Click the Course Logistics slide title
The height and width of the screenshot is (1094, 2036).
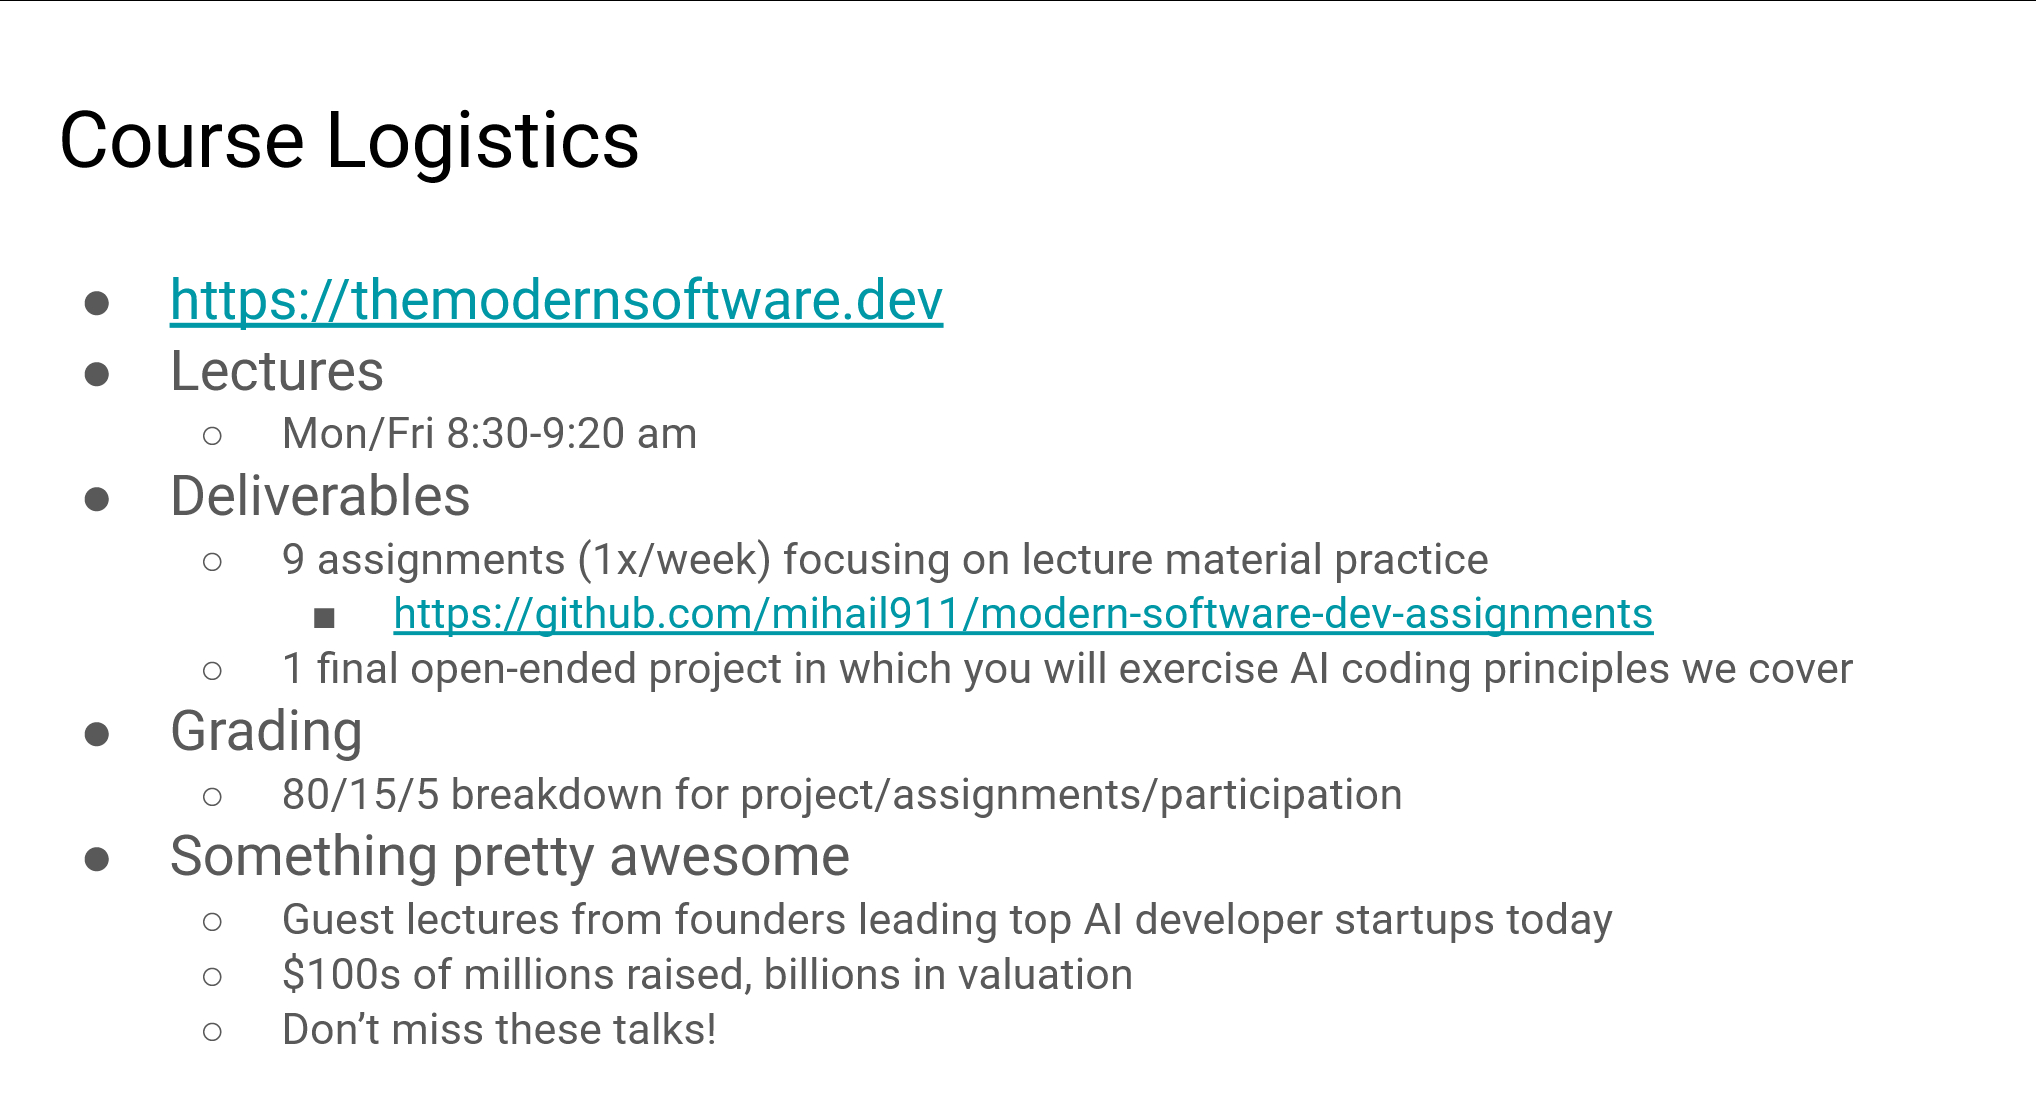[349, 140]
